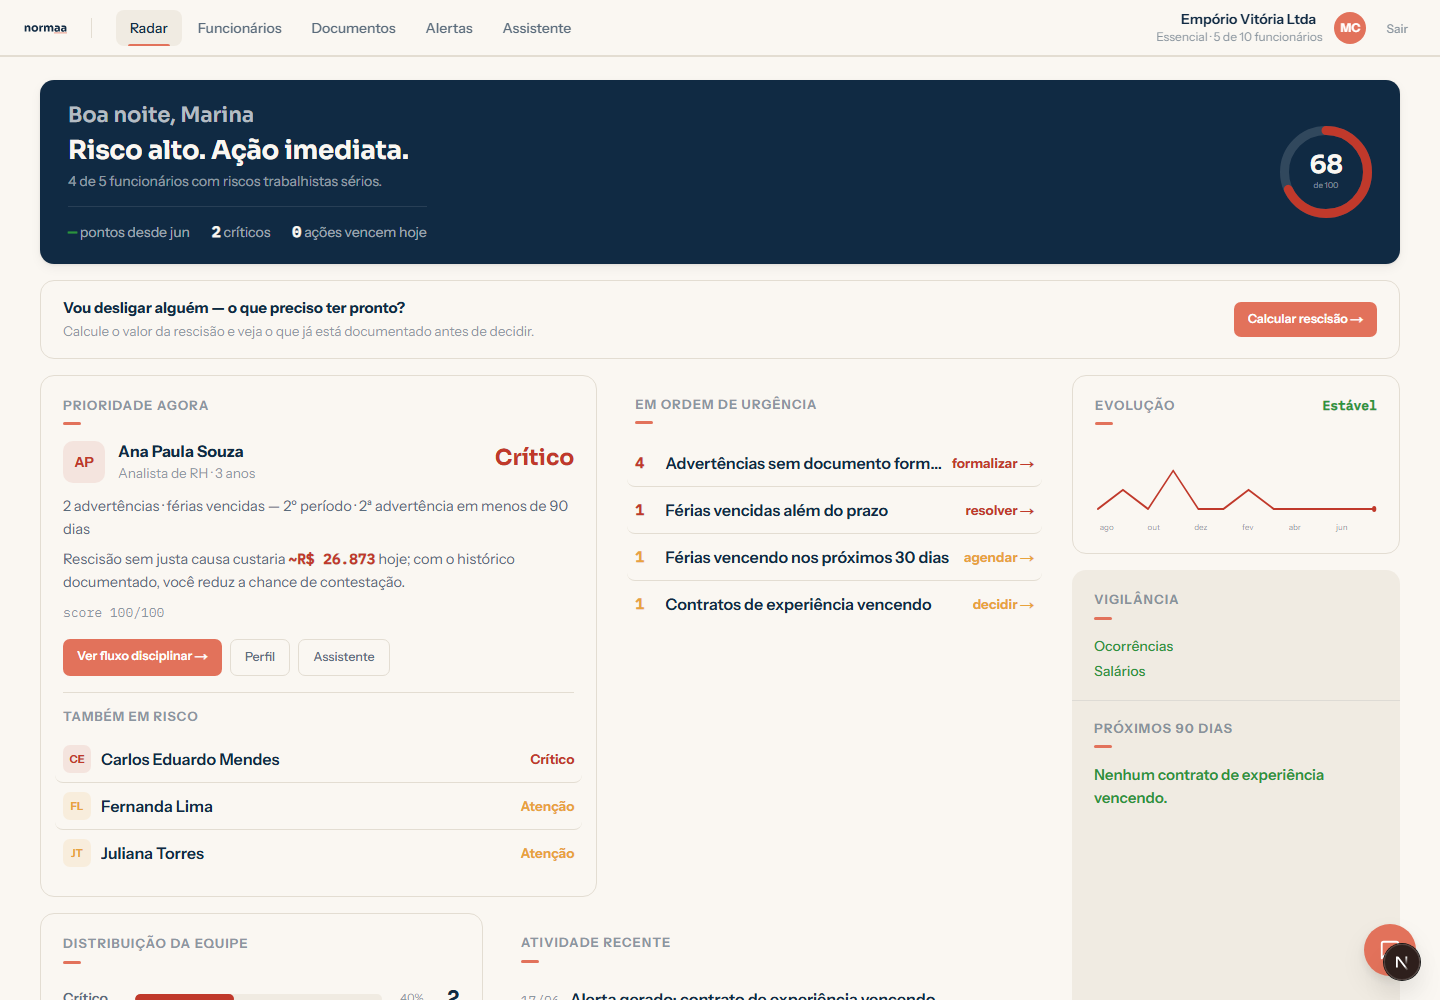Open the Salários link under Vigilância
This screenshot has width=1440, height=1000.
pyautogui.click(x=1120, y=671)
